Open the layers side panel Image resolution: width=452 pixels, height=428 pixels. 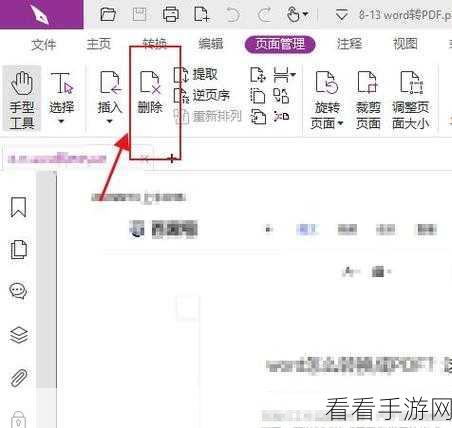[x=19, y=335]
